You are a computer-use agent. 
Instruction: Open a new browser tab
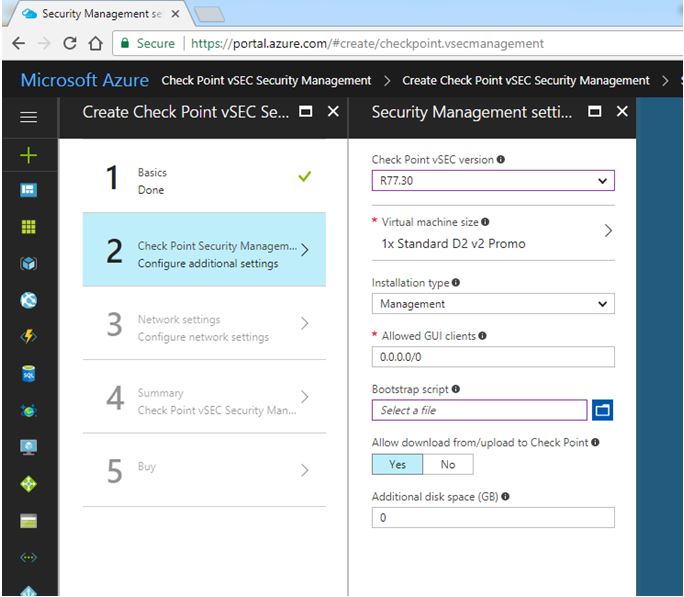click(209, 14)
